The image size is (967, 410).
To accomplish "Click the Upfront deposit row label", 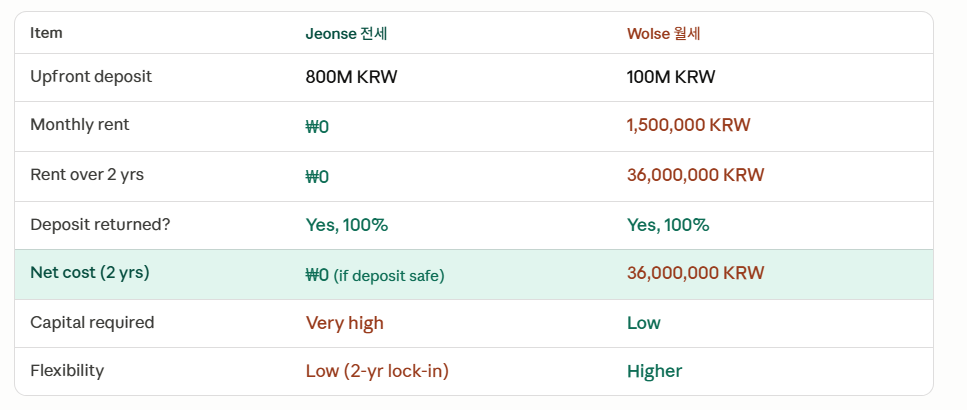I will [x=91, y=76].
